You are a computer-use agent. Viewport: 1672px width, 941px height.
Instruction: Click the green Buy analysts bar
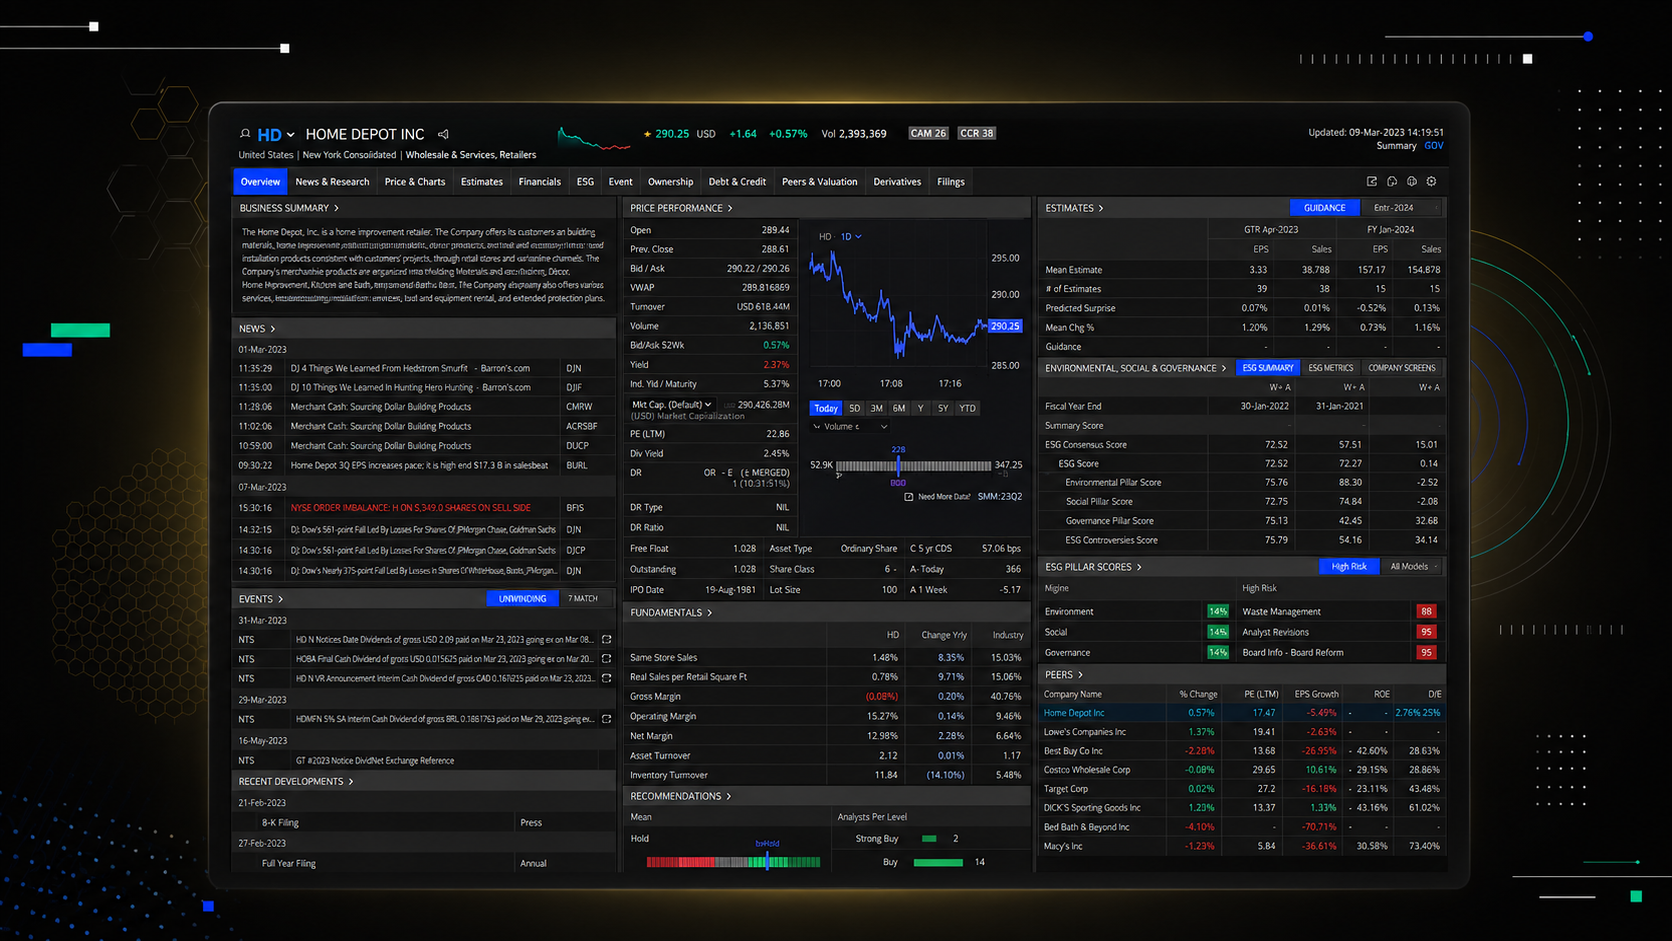pyautogui.click(x=938, y=862)
